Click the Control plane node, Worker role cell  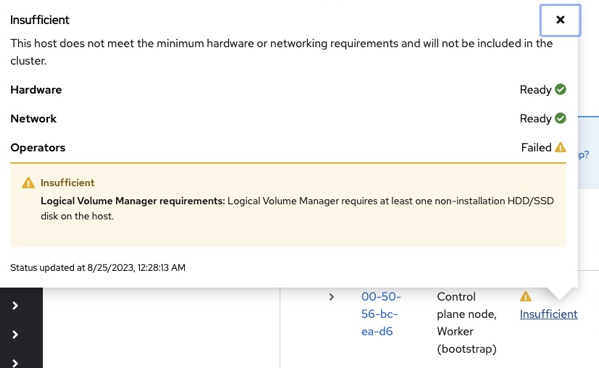tap(466, 323)
